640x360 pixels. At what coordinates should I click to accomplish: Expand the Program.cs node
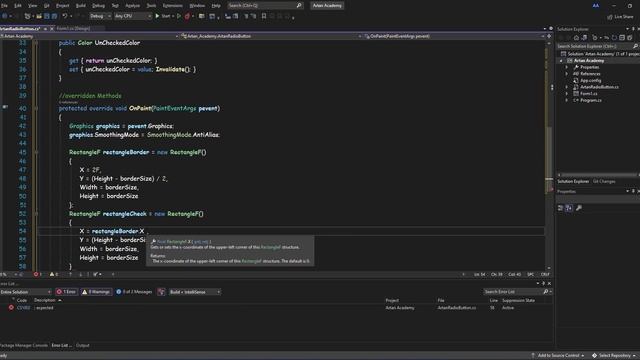tap(567, 100)
